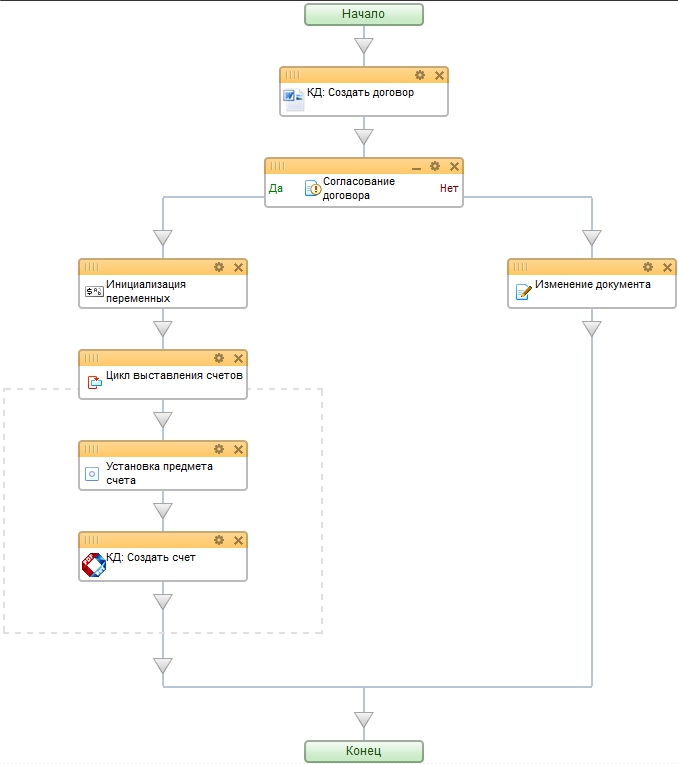Open settings of 'Цикл выставления счетов' block
This screenshot has height=764, width=678.
(219, 358)
